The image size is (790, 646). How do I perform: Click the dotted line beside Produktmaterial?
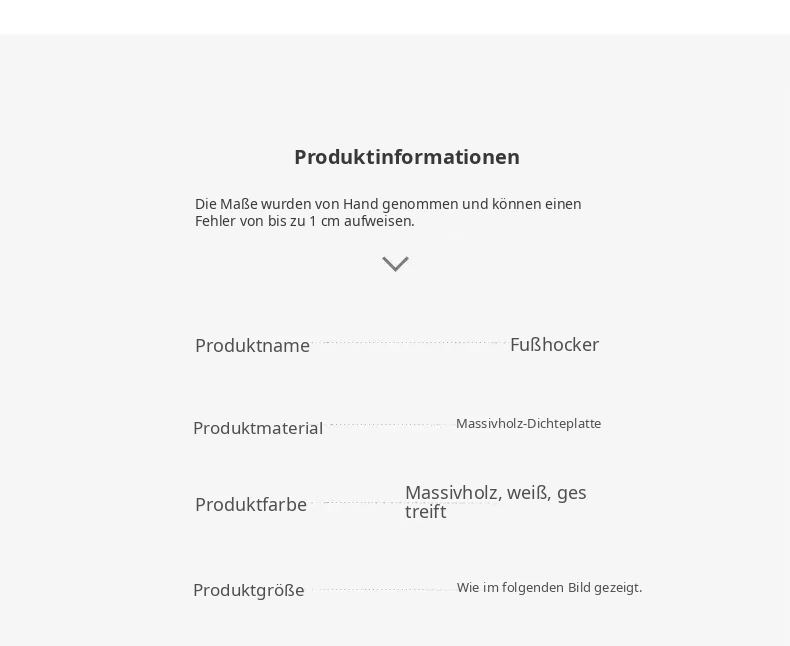click(x=389, y=425)
